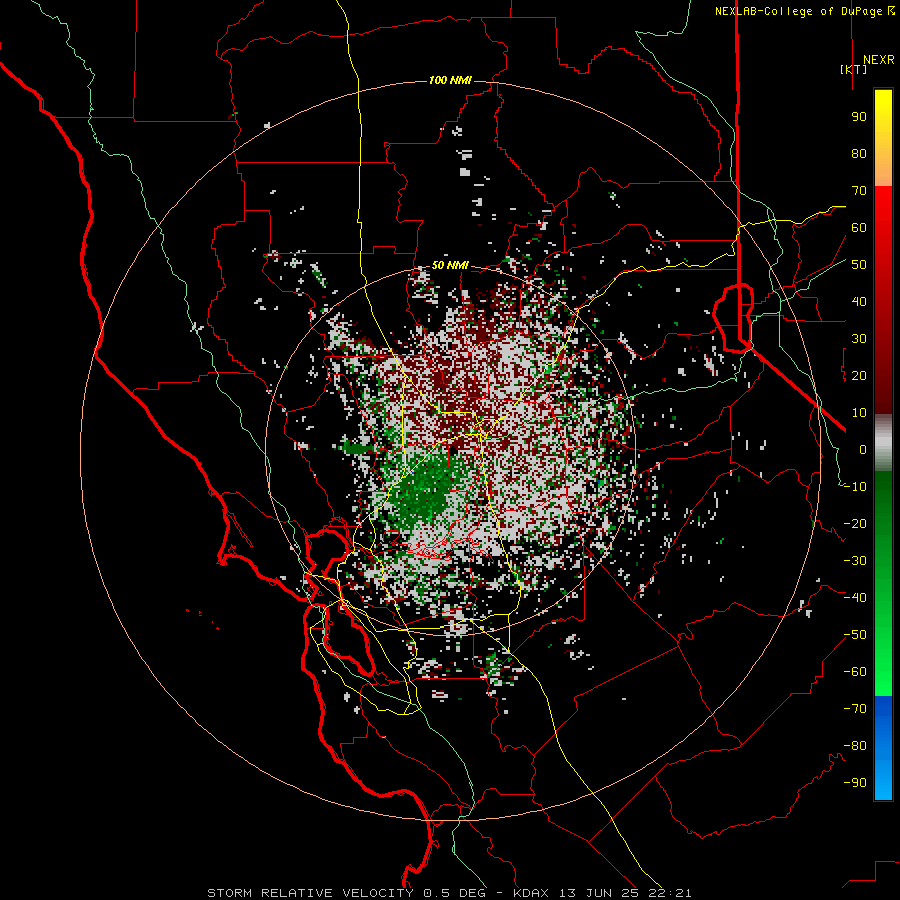The height and width of the screenshot is (900, 900).
Task: Click the positive 40 scale label
Action: click(x=859, y=302)
